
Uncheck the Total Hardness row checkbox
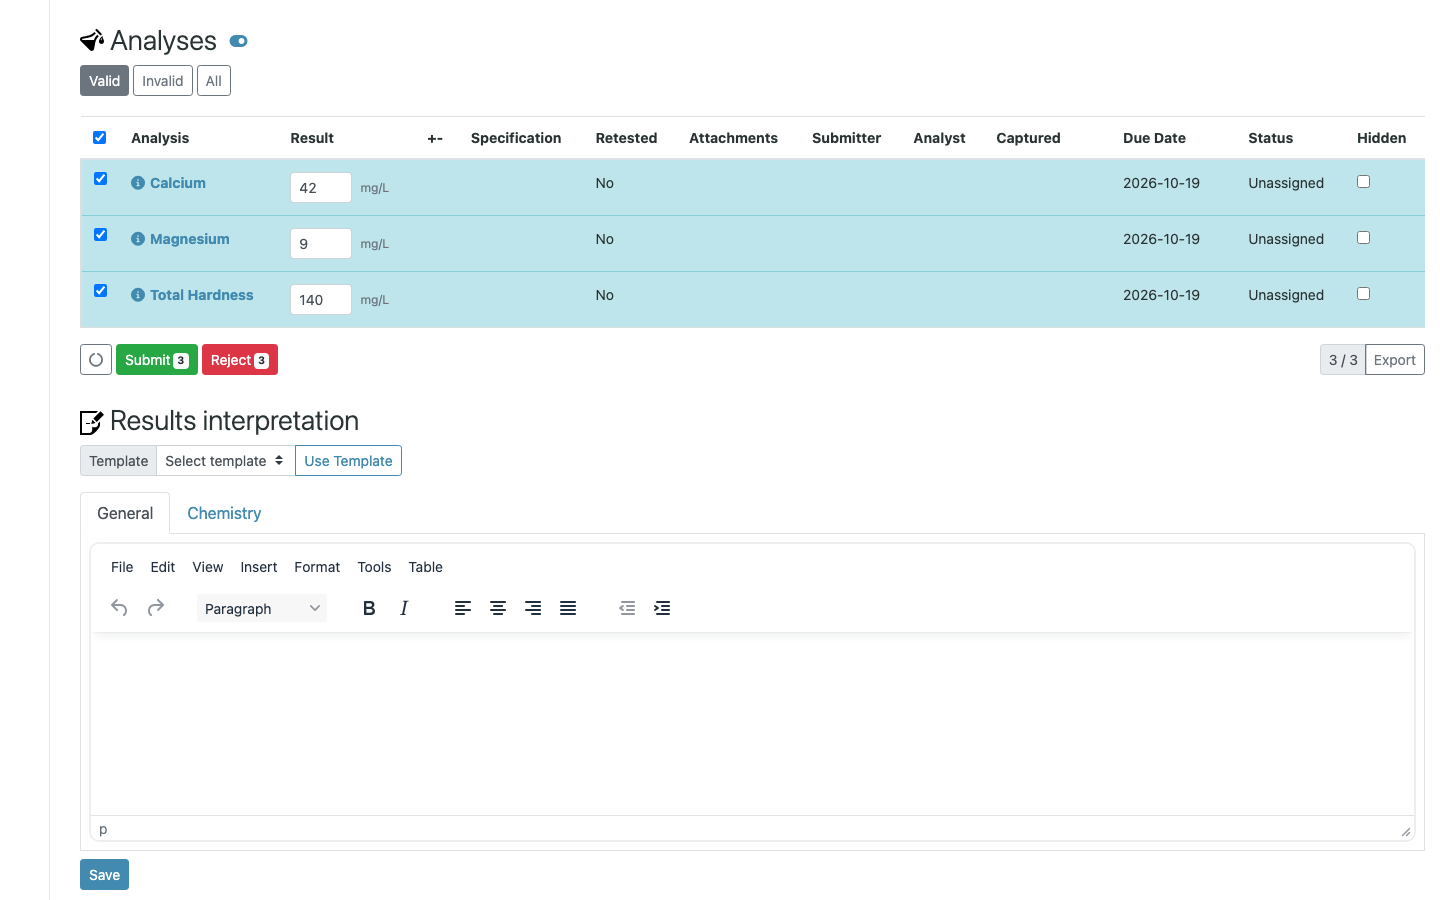[100, 290]
